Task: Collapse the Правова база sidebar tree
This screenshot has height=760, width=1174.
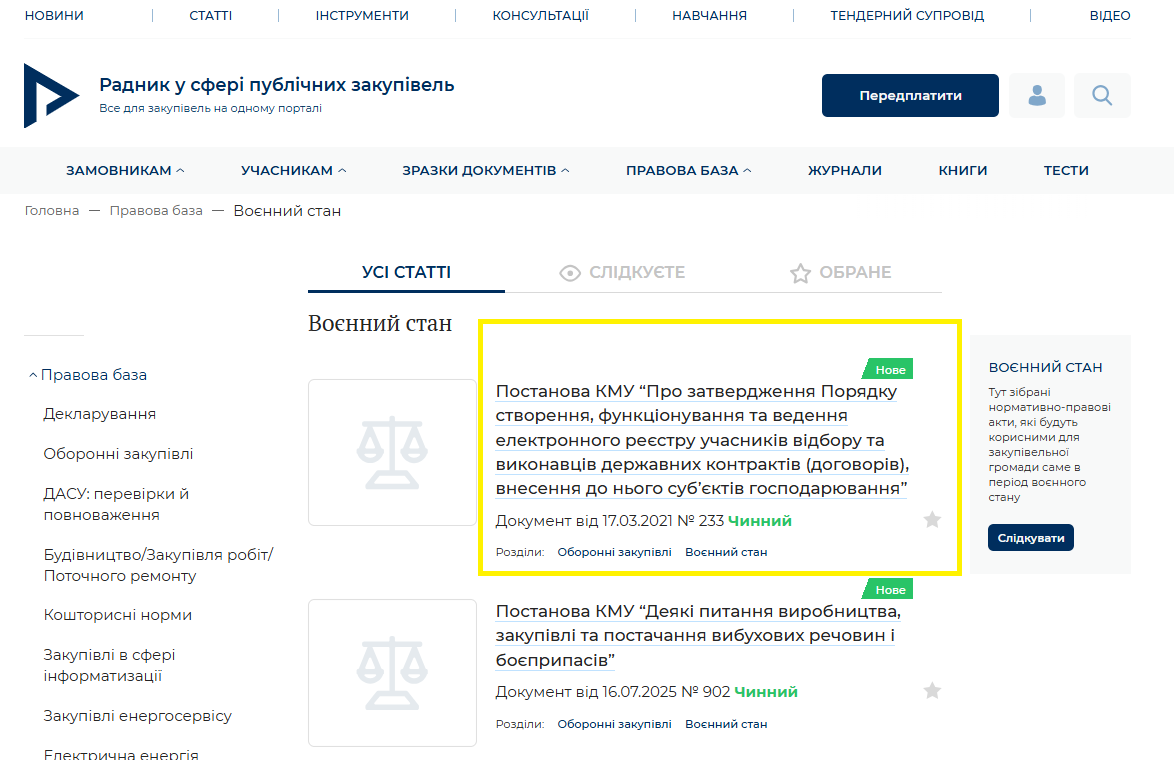Action: 33,375
